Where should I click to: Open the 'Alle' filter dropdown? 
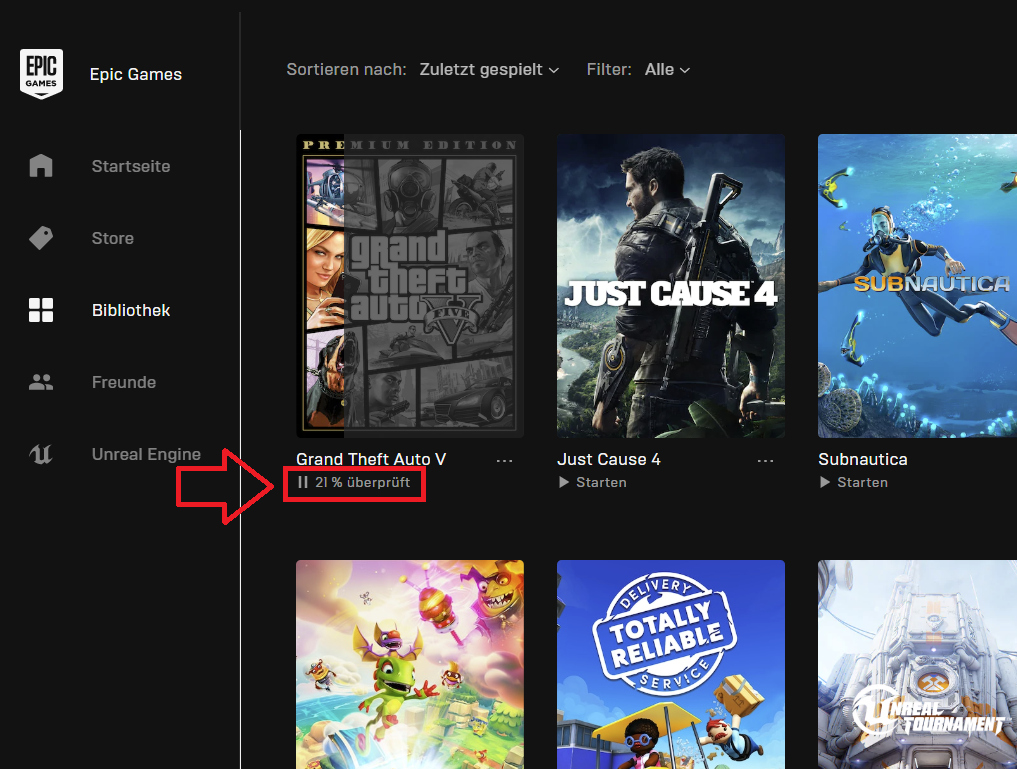(x=667, y=69)
